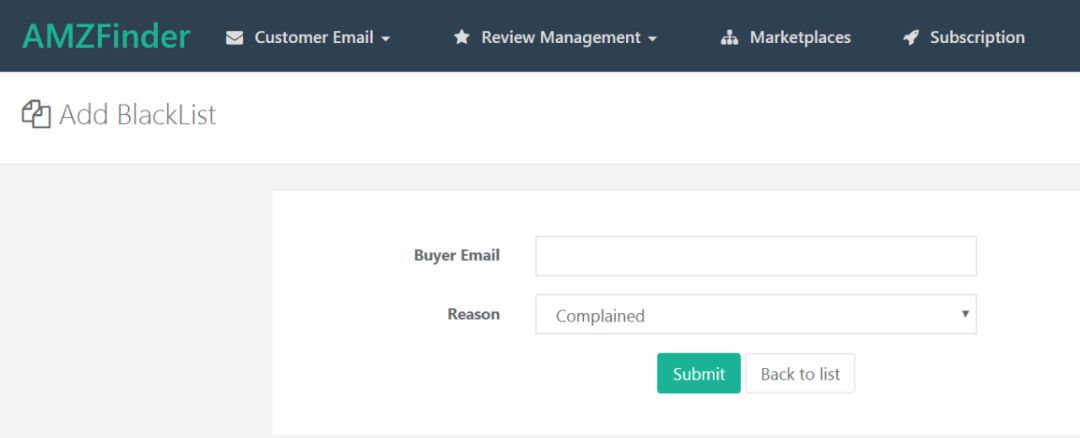
Task: Click the sitemap icon for Marketplaces
Action: (x=729, y=38)
